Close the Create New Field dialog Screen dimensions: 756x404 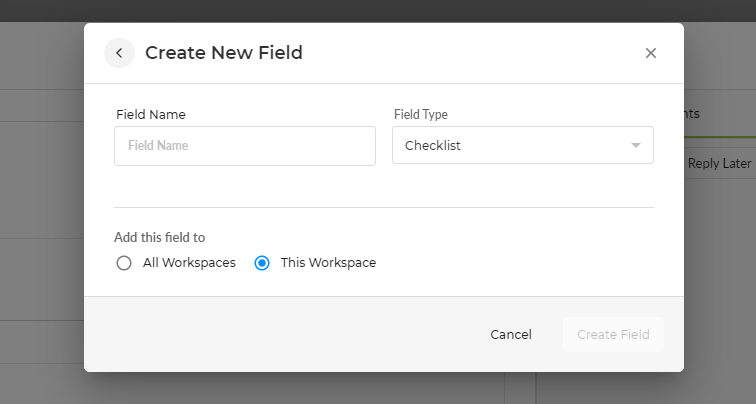pos(651,53)
